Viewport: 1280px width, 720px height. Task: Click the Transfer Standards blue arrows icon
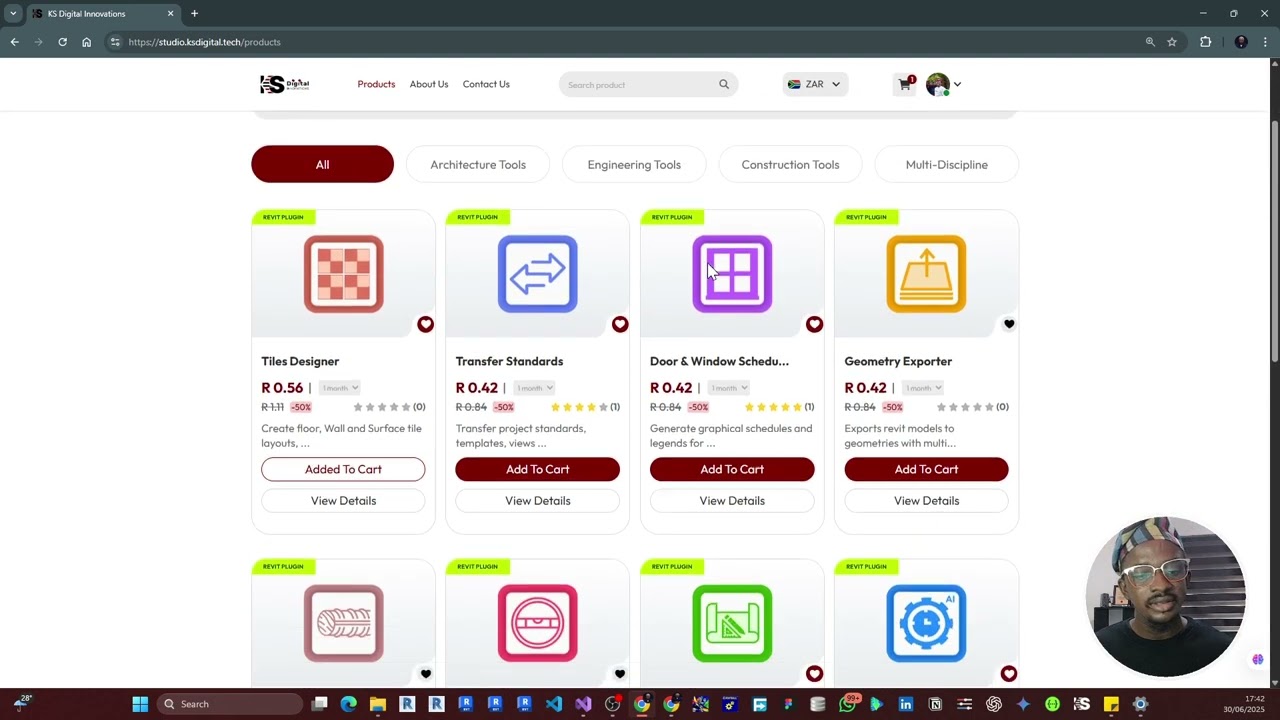tap(537, 274)
